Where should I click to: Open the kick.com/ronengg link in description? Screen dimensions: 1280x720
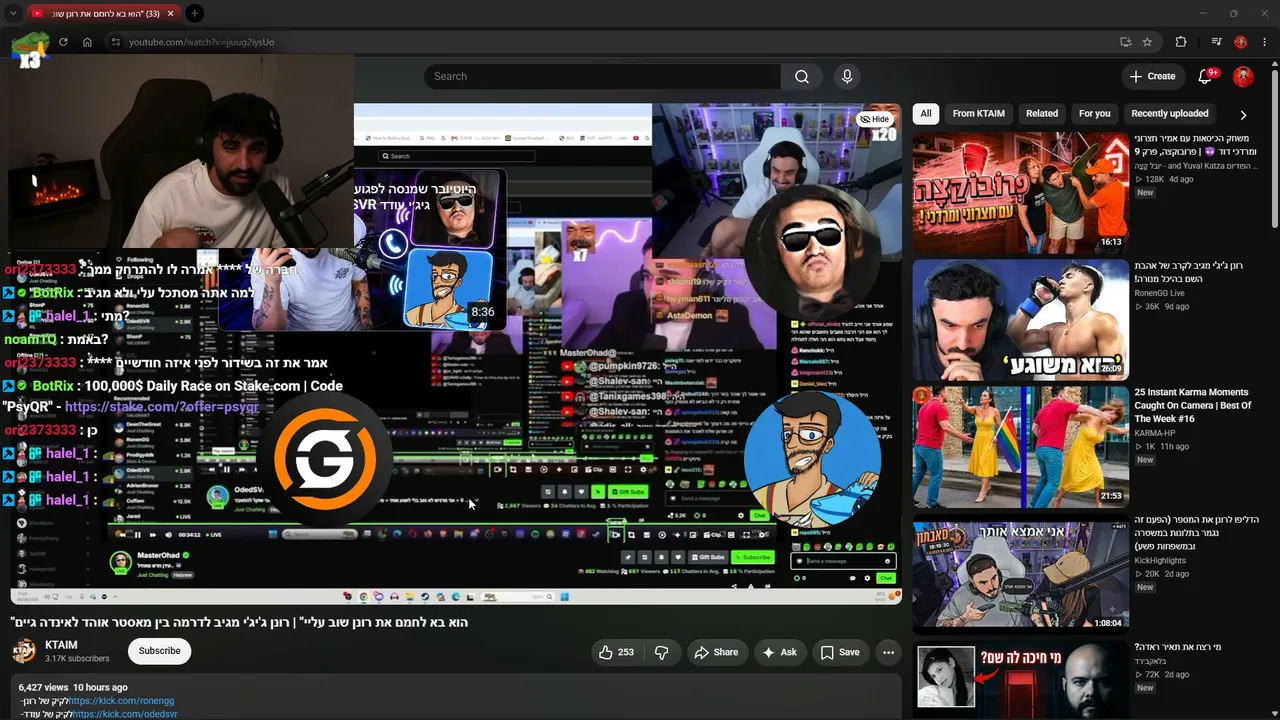pyautogui.click(x=121, y=701)
